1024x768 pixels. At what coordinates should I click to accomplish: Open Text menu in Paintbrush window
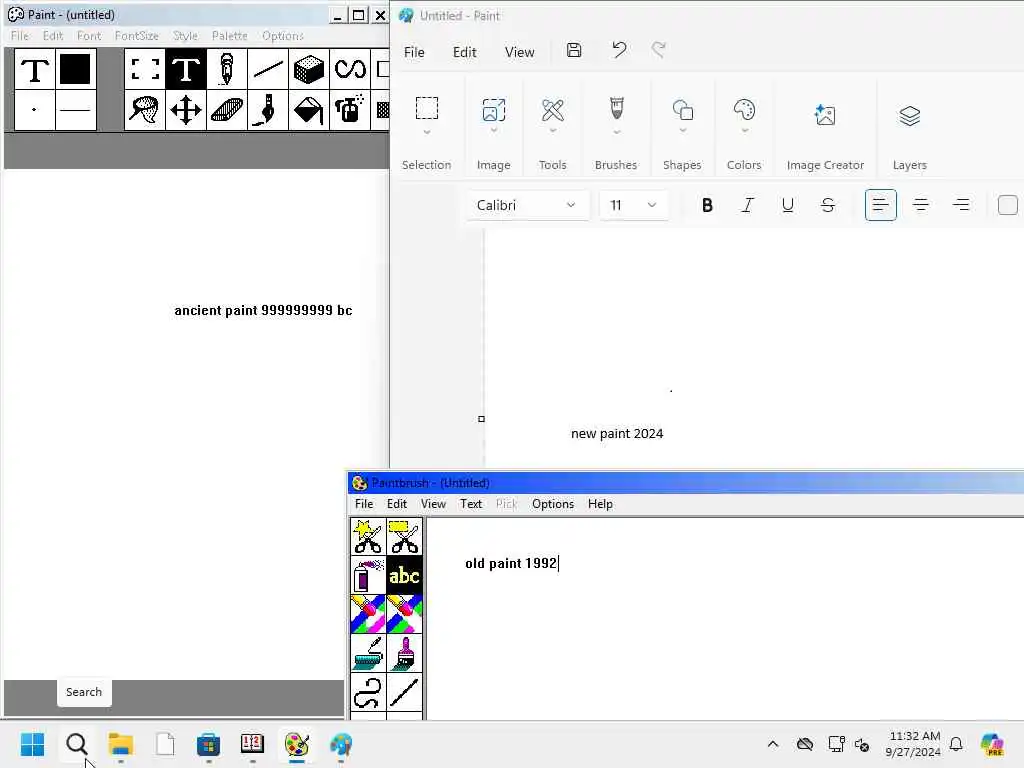coord(471,504)
